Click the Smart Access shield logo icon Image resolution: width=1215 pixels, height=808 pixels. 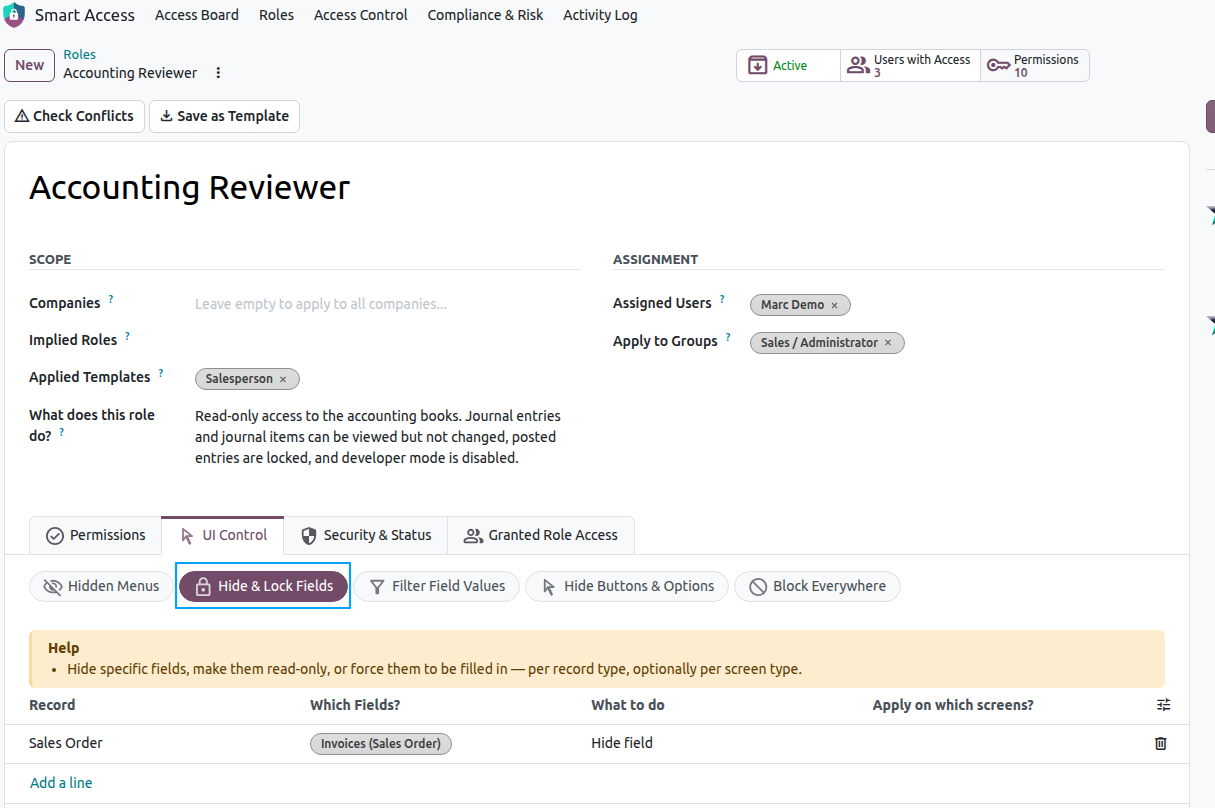[x=14, y=15]
